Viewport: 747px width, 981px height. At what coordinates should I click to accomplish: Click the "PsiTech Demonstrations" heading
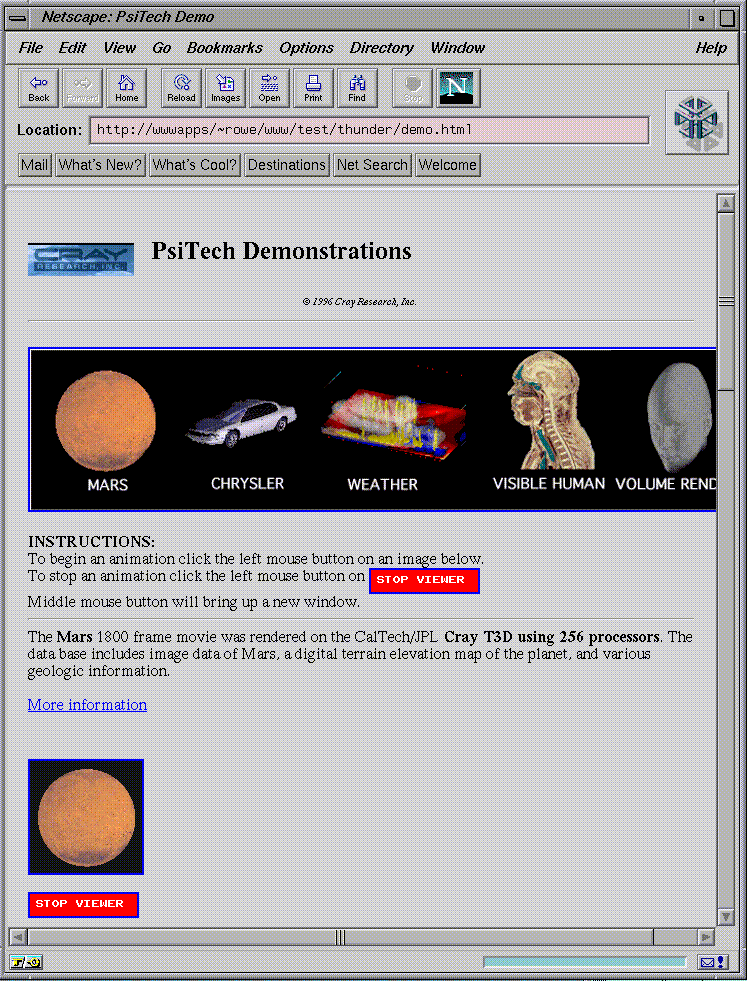(281, 252)
